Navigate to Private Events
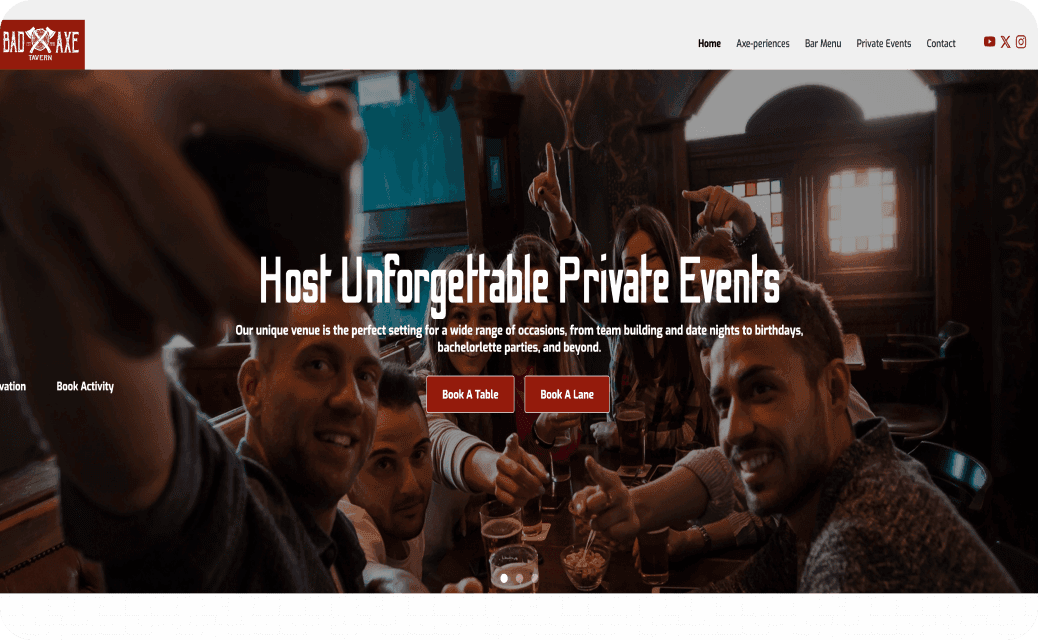This screenshot has height=640, width=1038. point(883,44)
